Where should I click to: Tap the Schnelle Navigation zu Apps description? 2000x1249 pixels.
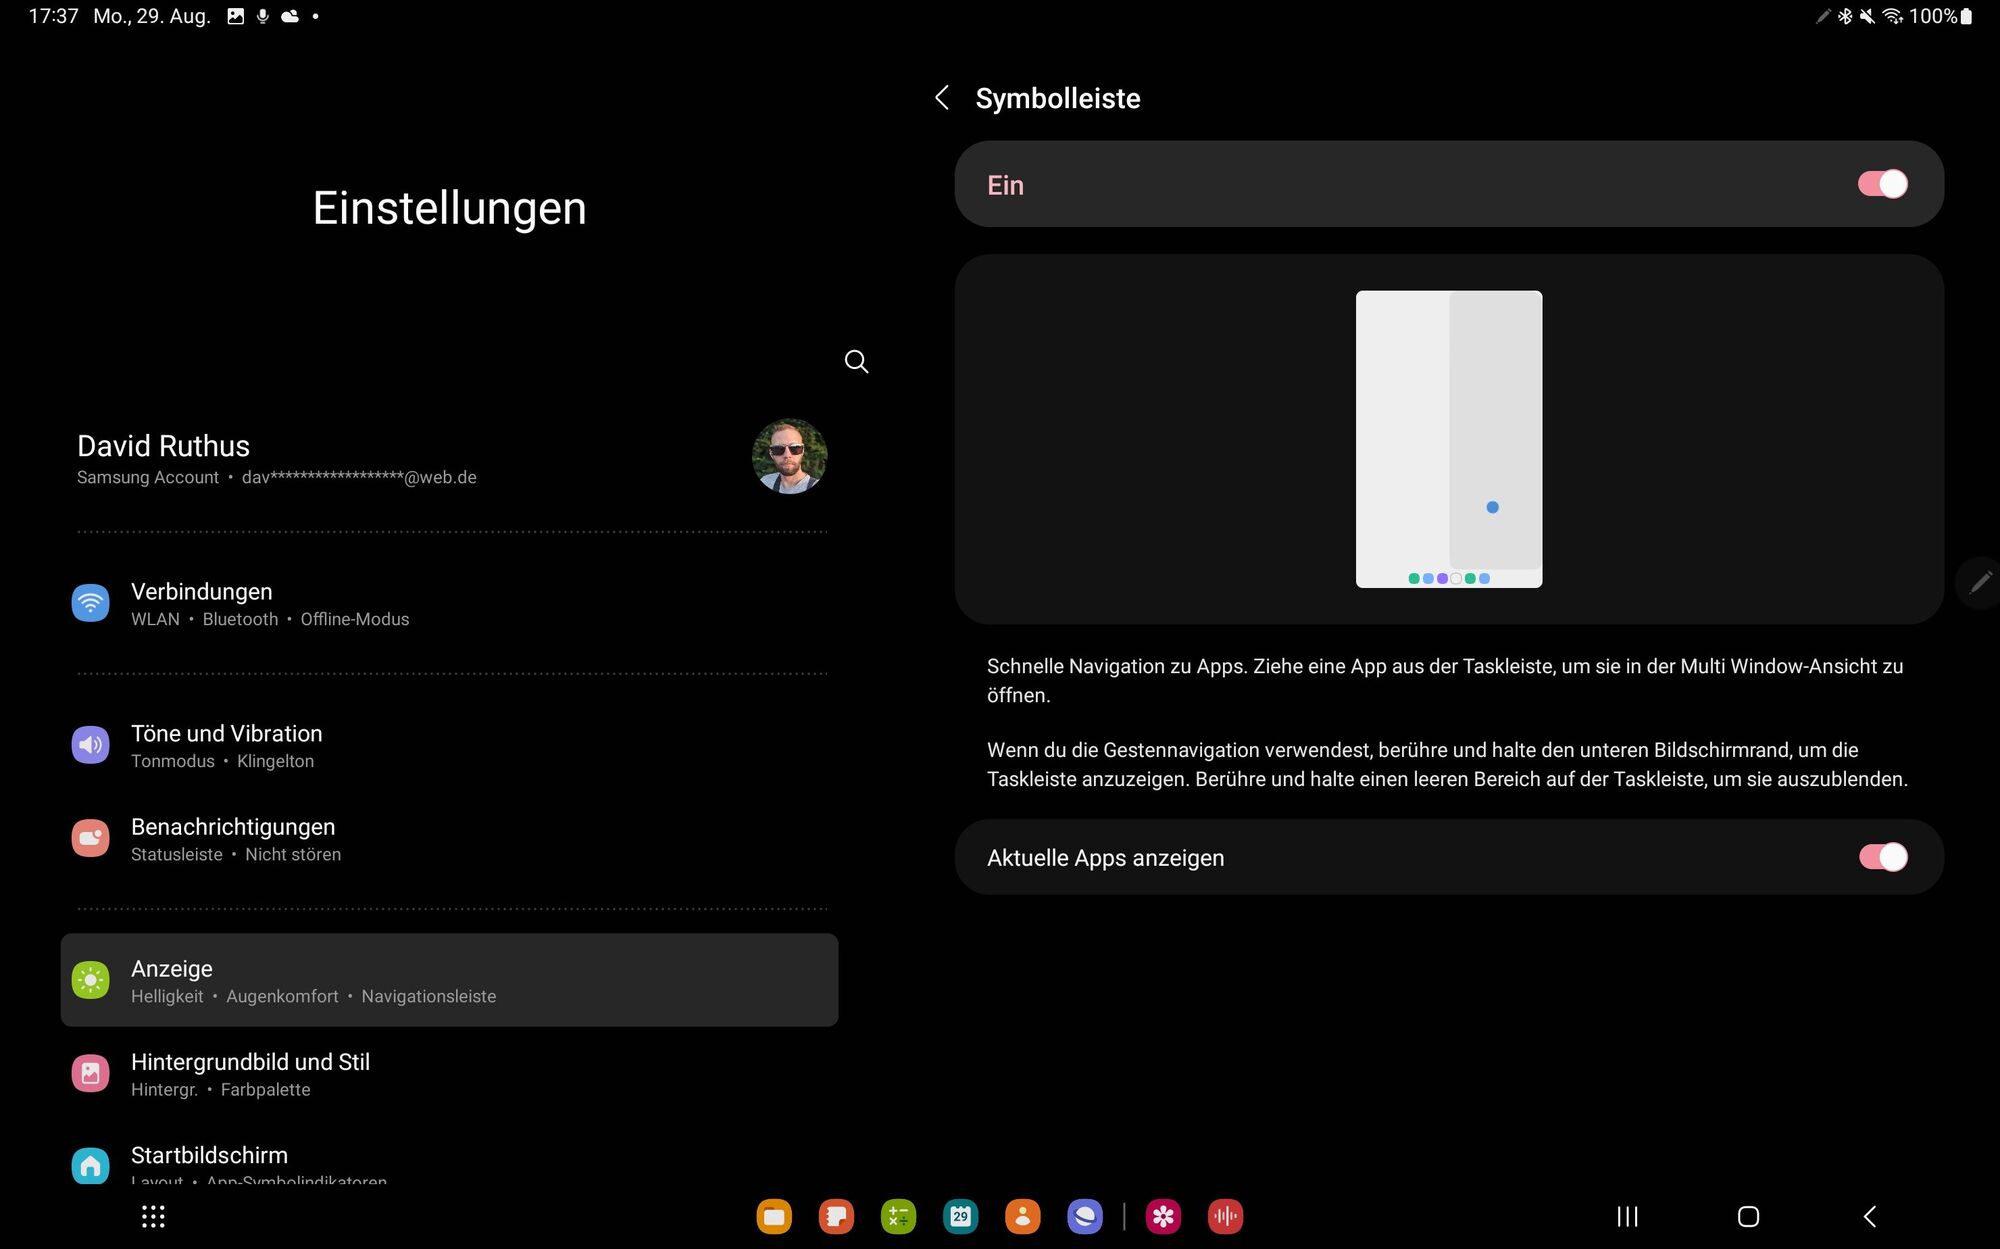click(1445, 681)
